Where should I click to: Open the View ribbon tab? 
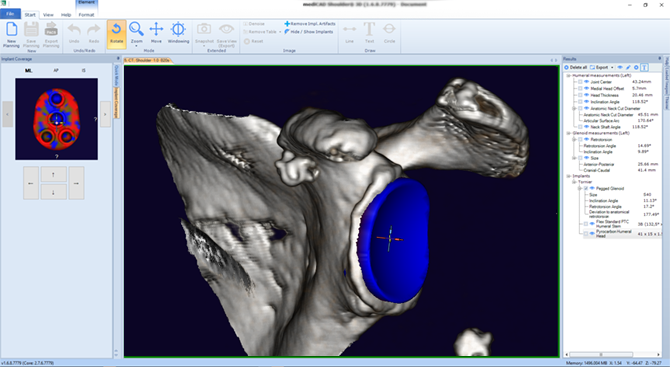pyautogui.click(x=48, y=15)
